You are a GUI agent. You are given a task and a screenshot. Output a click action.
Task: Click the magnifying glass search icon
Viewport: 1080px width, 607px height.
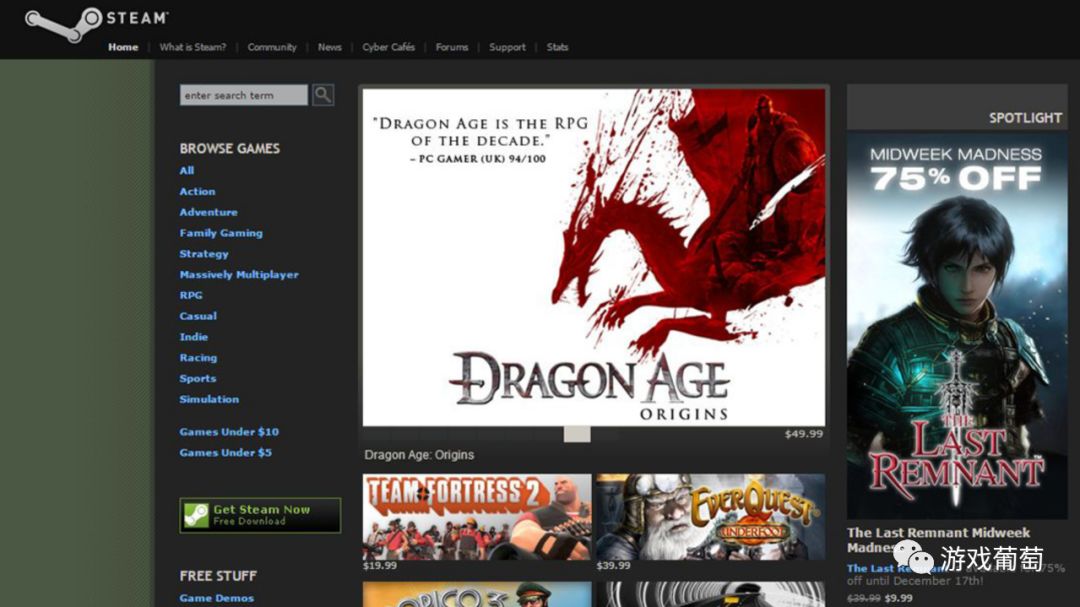[x=321, y=94]
